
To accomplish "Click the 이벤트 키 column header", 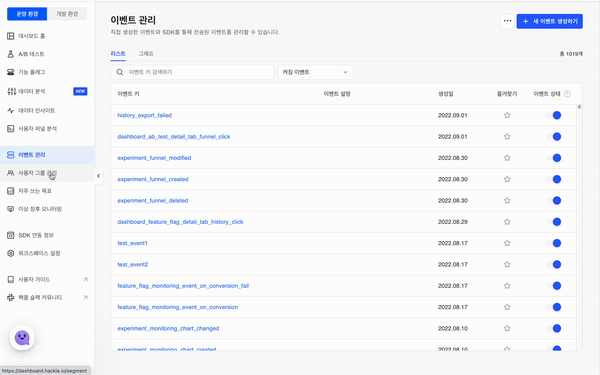I will (128, 94).
